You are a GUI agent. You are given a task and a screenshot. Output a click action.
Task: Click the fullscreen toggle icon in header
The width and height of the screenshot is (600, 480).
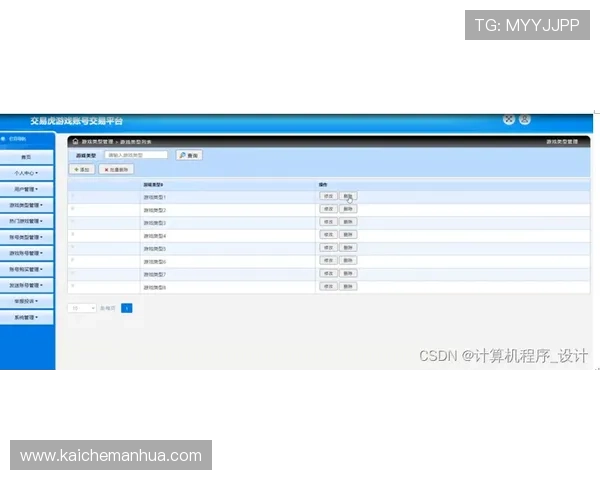coord(509,120)
